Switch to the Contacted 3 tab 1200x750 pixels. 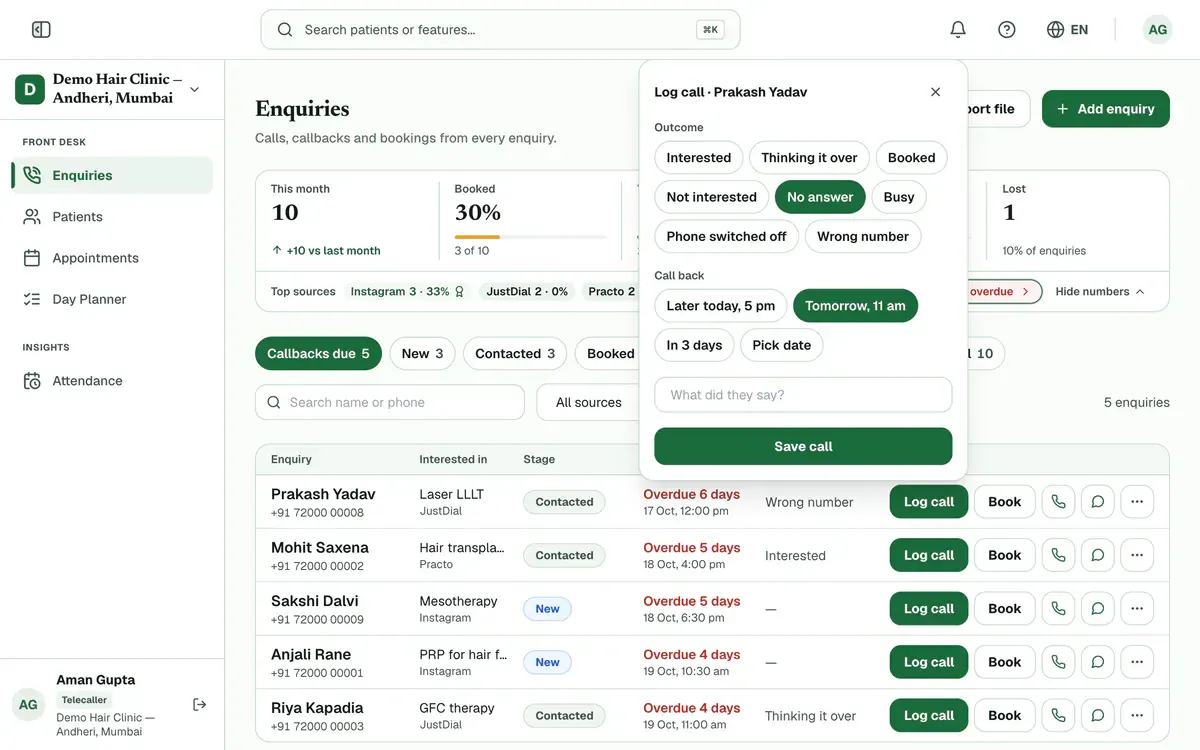[x=515, y=354]
